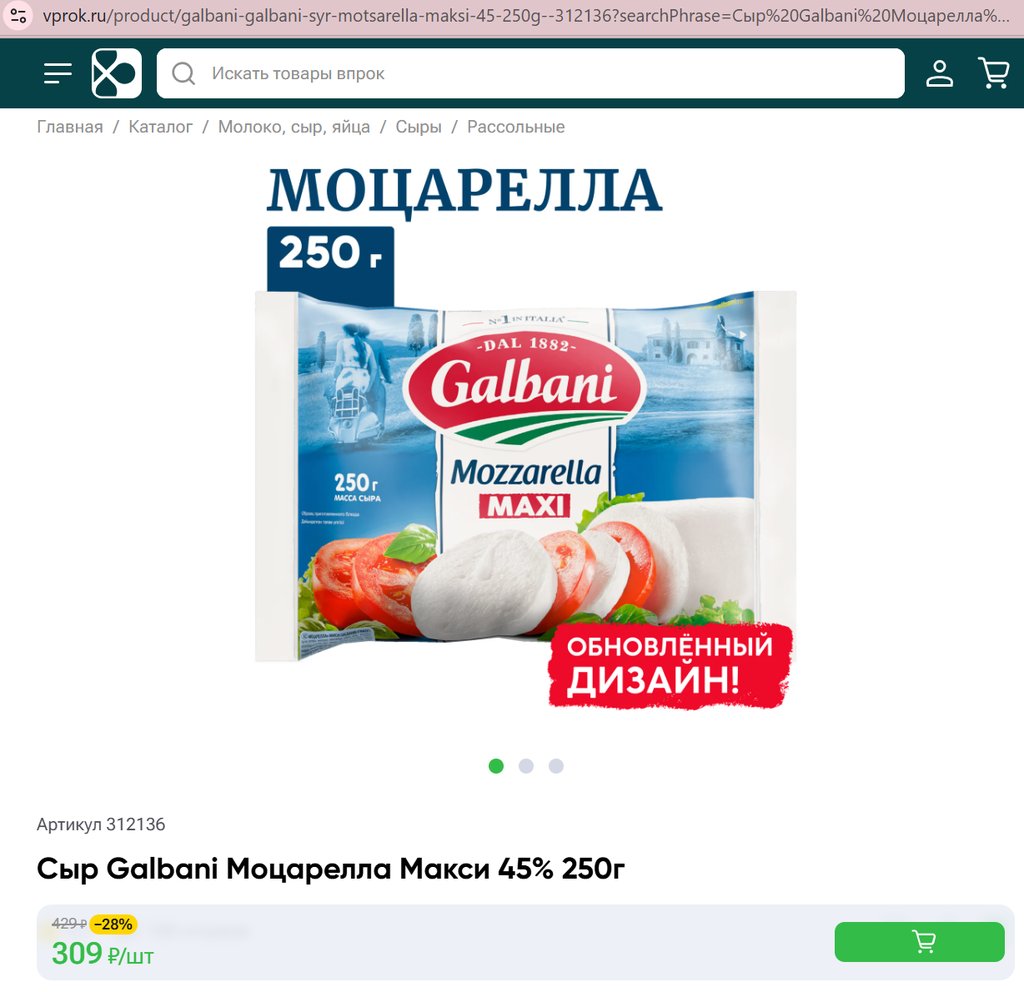The image size is (1024, 992).
Task: Click the browser URL address text
Action: click(x=526, y=16)
